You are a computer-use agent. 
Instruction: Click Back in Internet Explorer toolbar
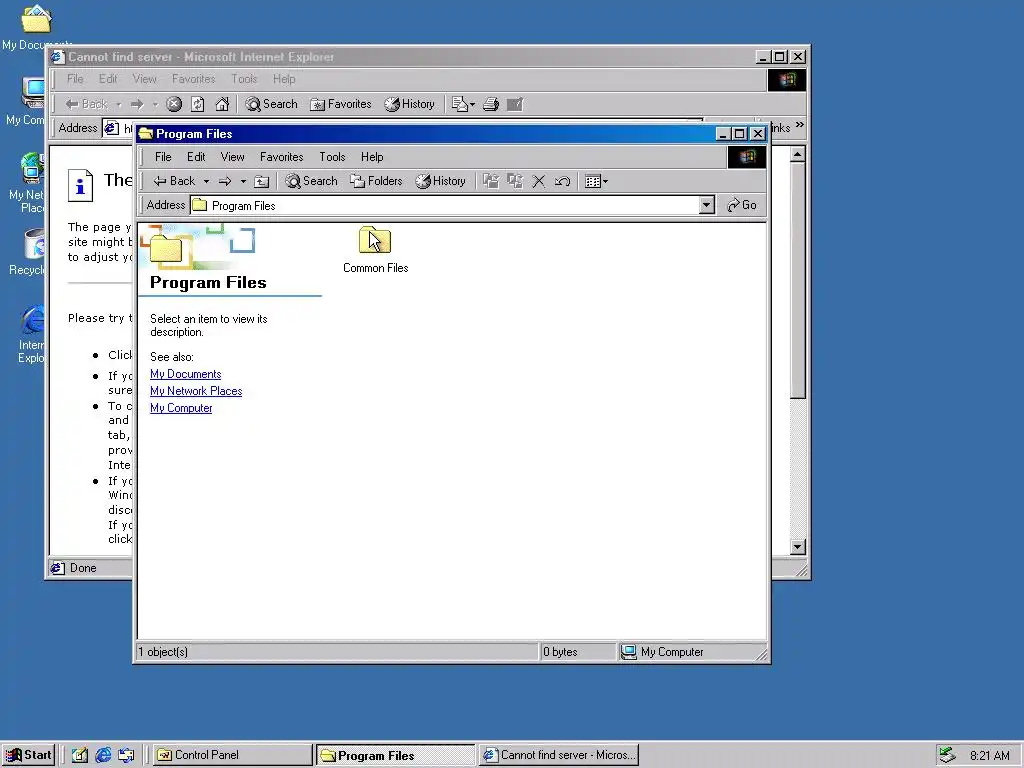(86, 104)
